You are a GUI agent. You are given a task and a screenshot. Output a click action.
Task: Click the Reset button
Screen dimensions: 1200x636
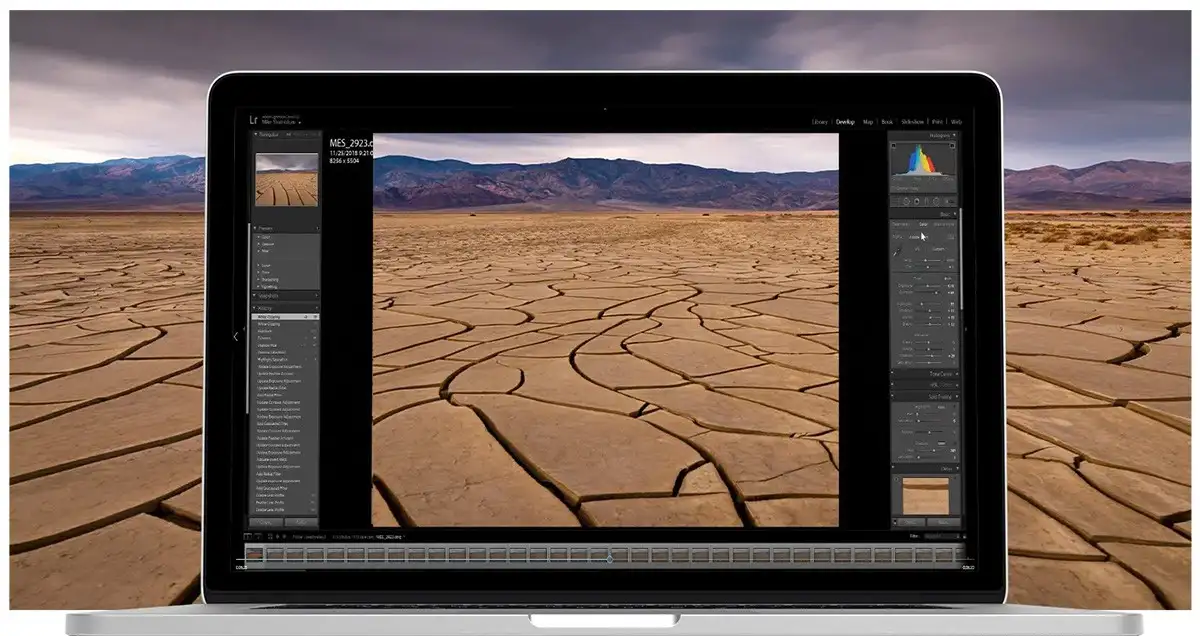pos(943,522)
